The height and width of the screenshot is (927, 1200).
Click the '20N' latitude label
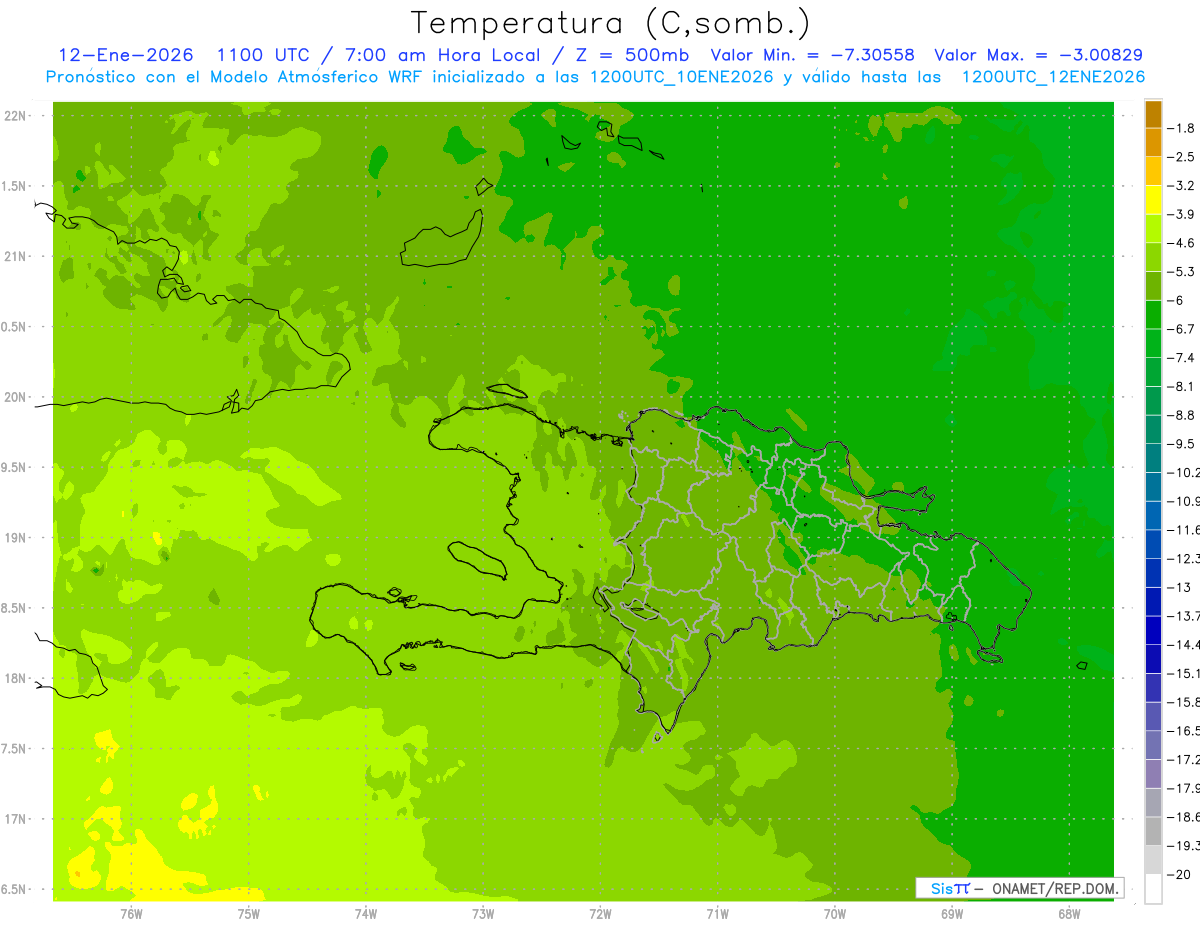click(x=16, y=397)
